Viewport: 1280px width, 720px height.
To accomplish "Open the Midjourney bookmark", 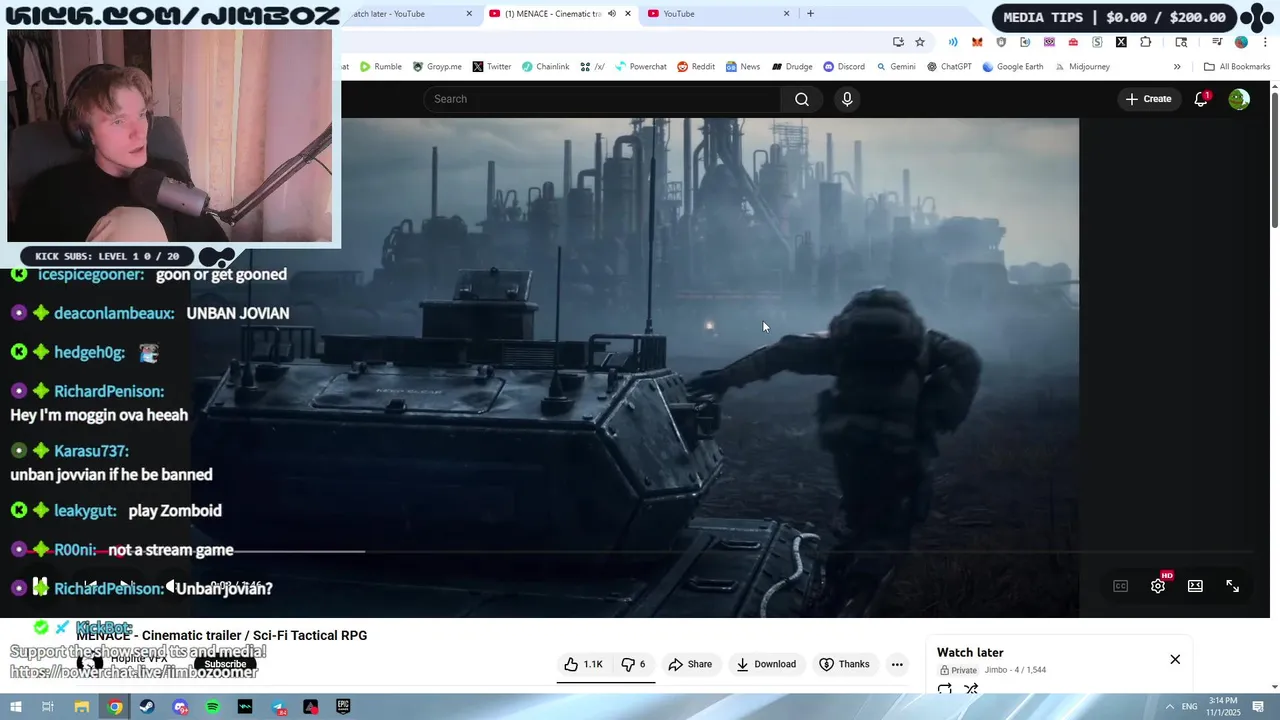I will tap(1081, 67).
